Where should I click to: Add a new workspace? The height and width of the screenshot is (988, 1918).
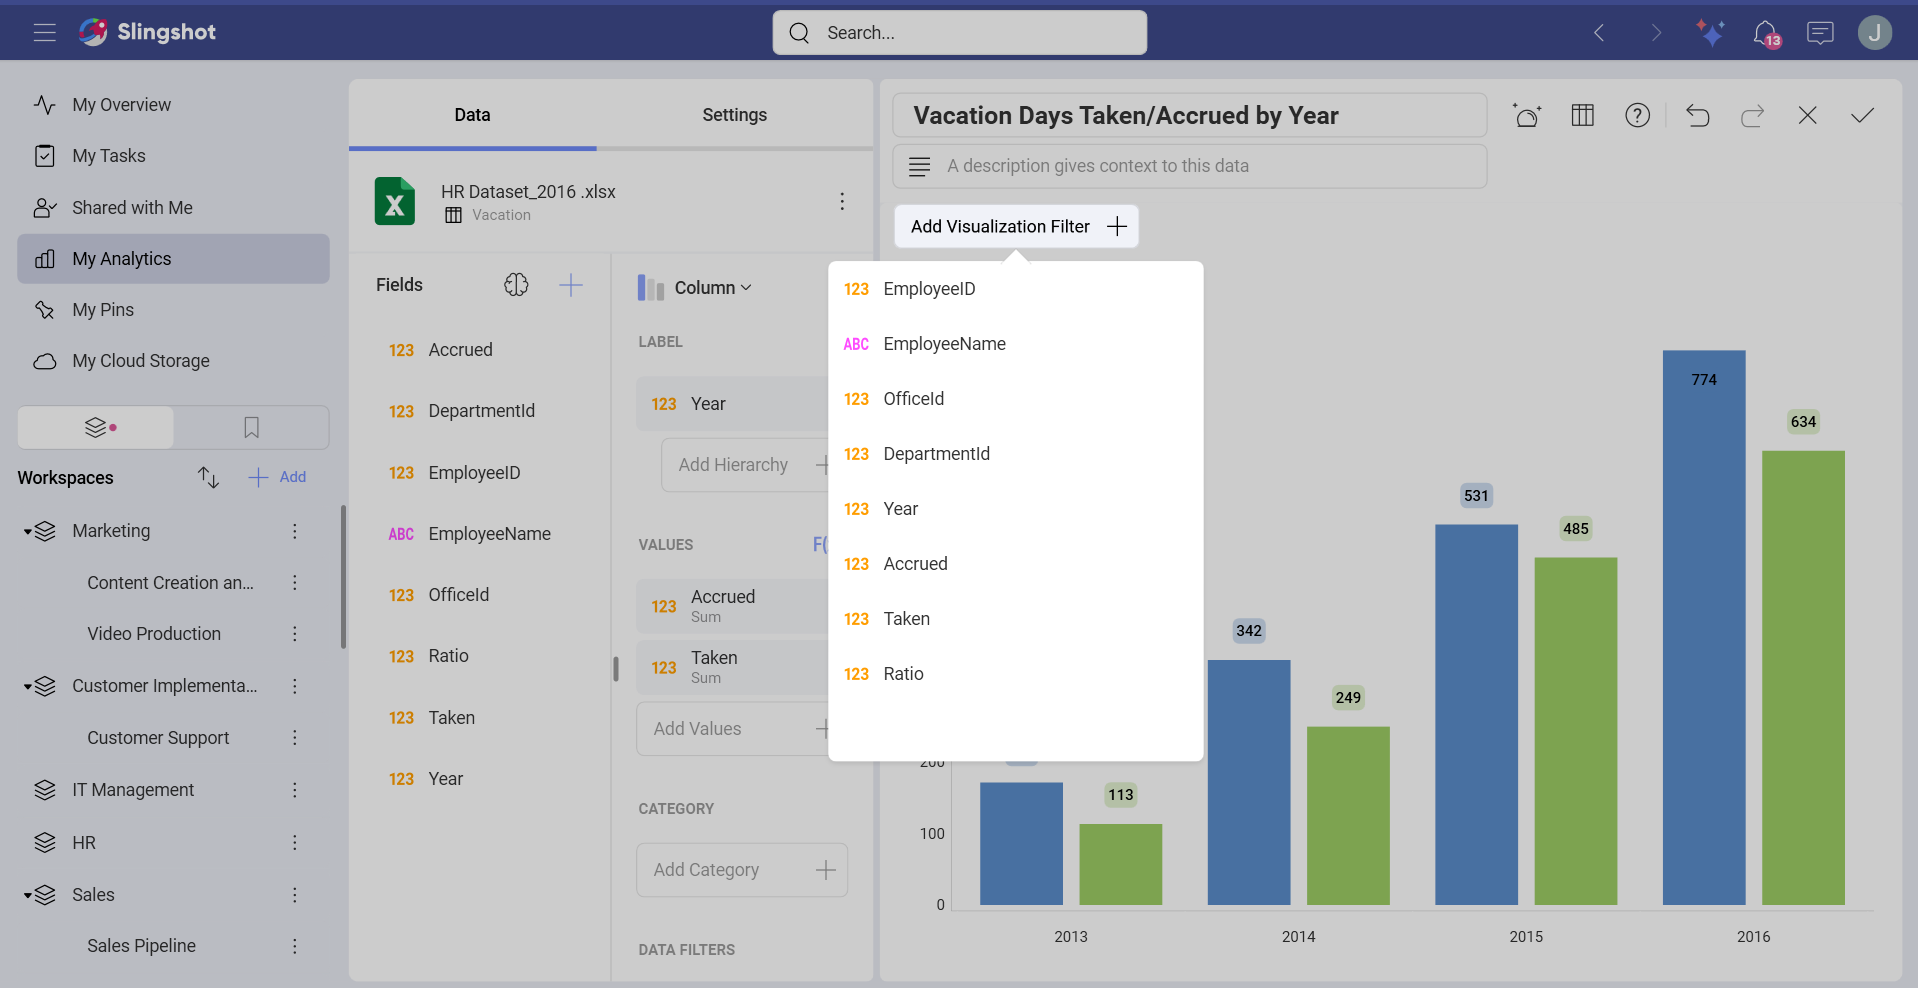point(277,477)
